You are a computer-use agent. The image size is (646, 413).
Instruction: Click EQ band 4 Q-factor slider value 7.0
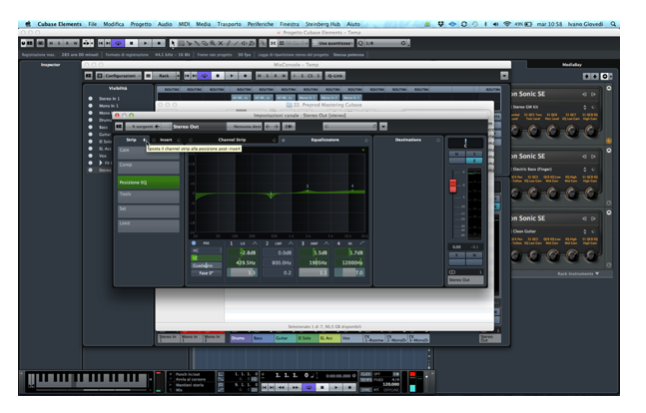point(349,272)
